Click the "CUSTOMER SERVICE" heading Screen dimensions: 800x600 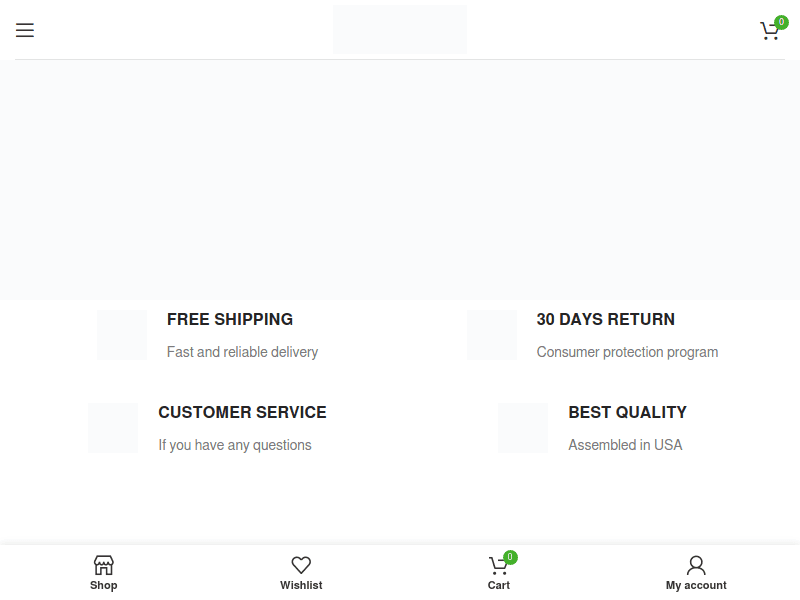pos(242,413)
